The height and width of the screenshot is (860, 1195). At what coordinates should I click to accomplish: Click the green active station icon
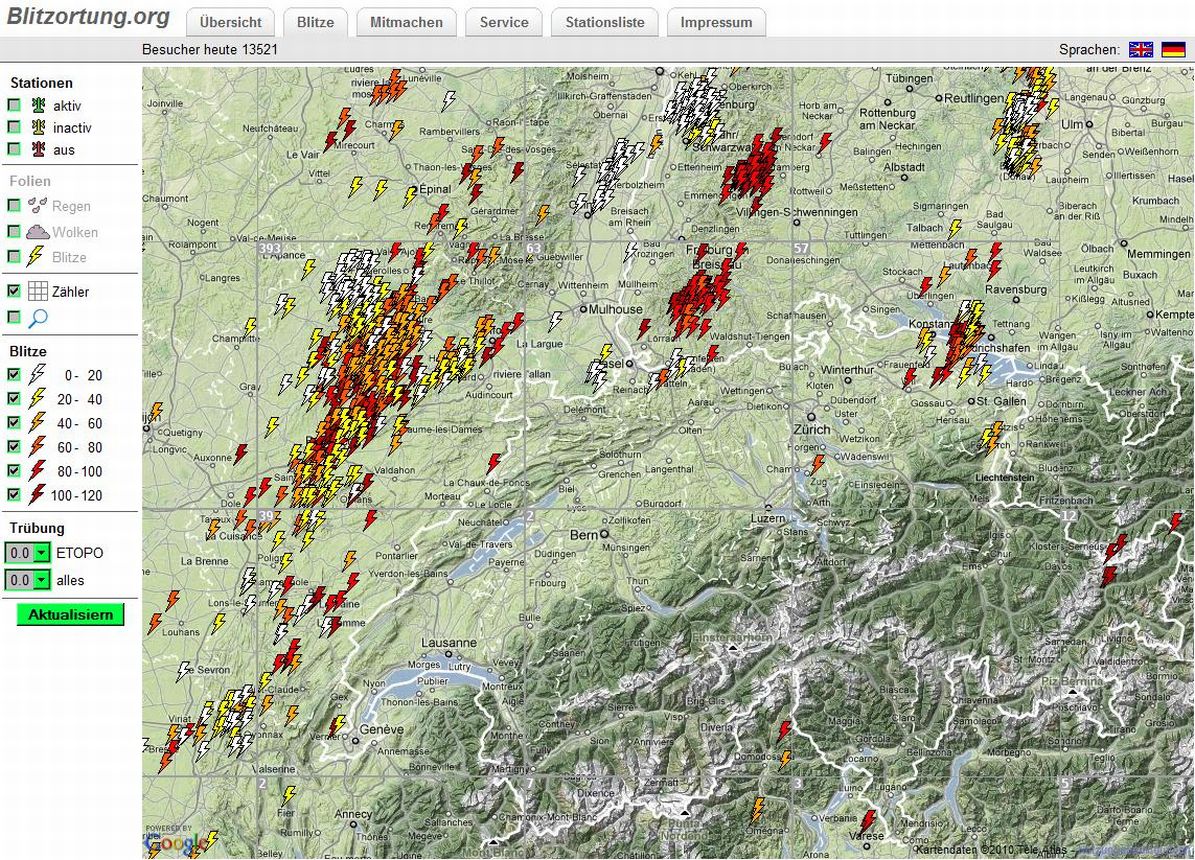pos(38,105)
